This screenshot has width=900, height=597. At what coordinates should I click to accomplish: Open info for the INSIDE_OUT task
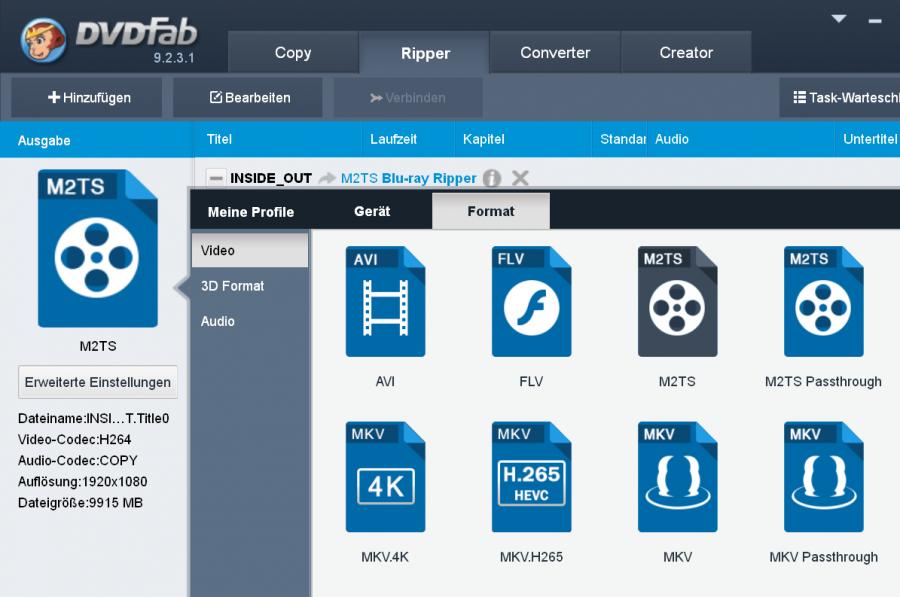tap(492, 179)
